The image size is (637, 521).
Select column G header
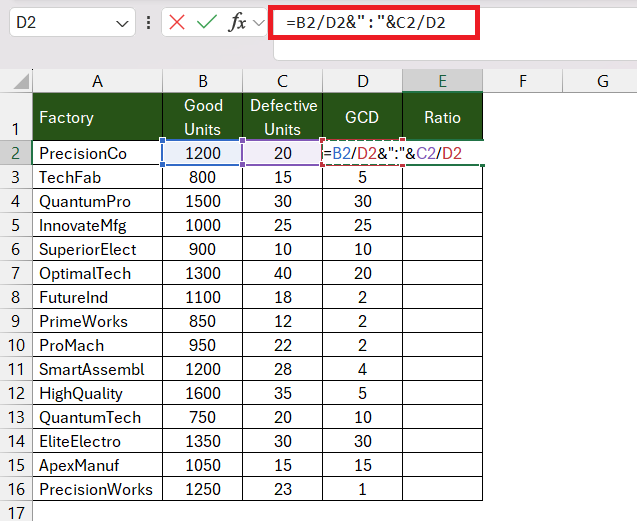click(x=602, y=81)
